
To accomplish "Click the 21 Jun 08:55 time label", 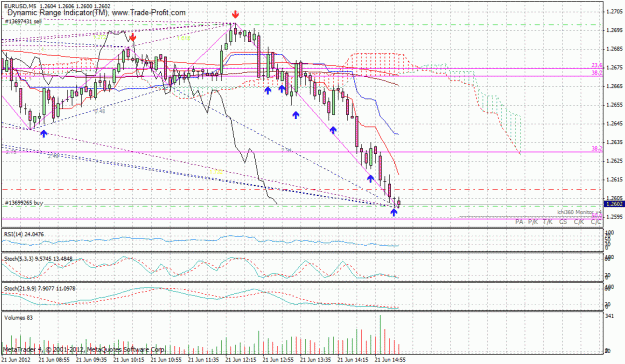I will tap(55, 360).
